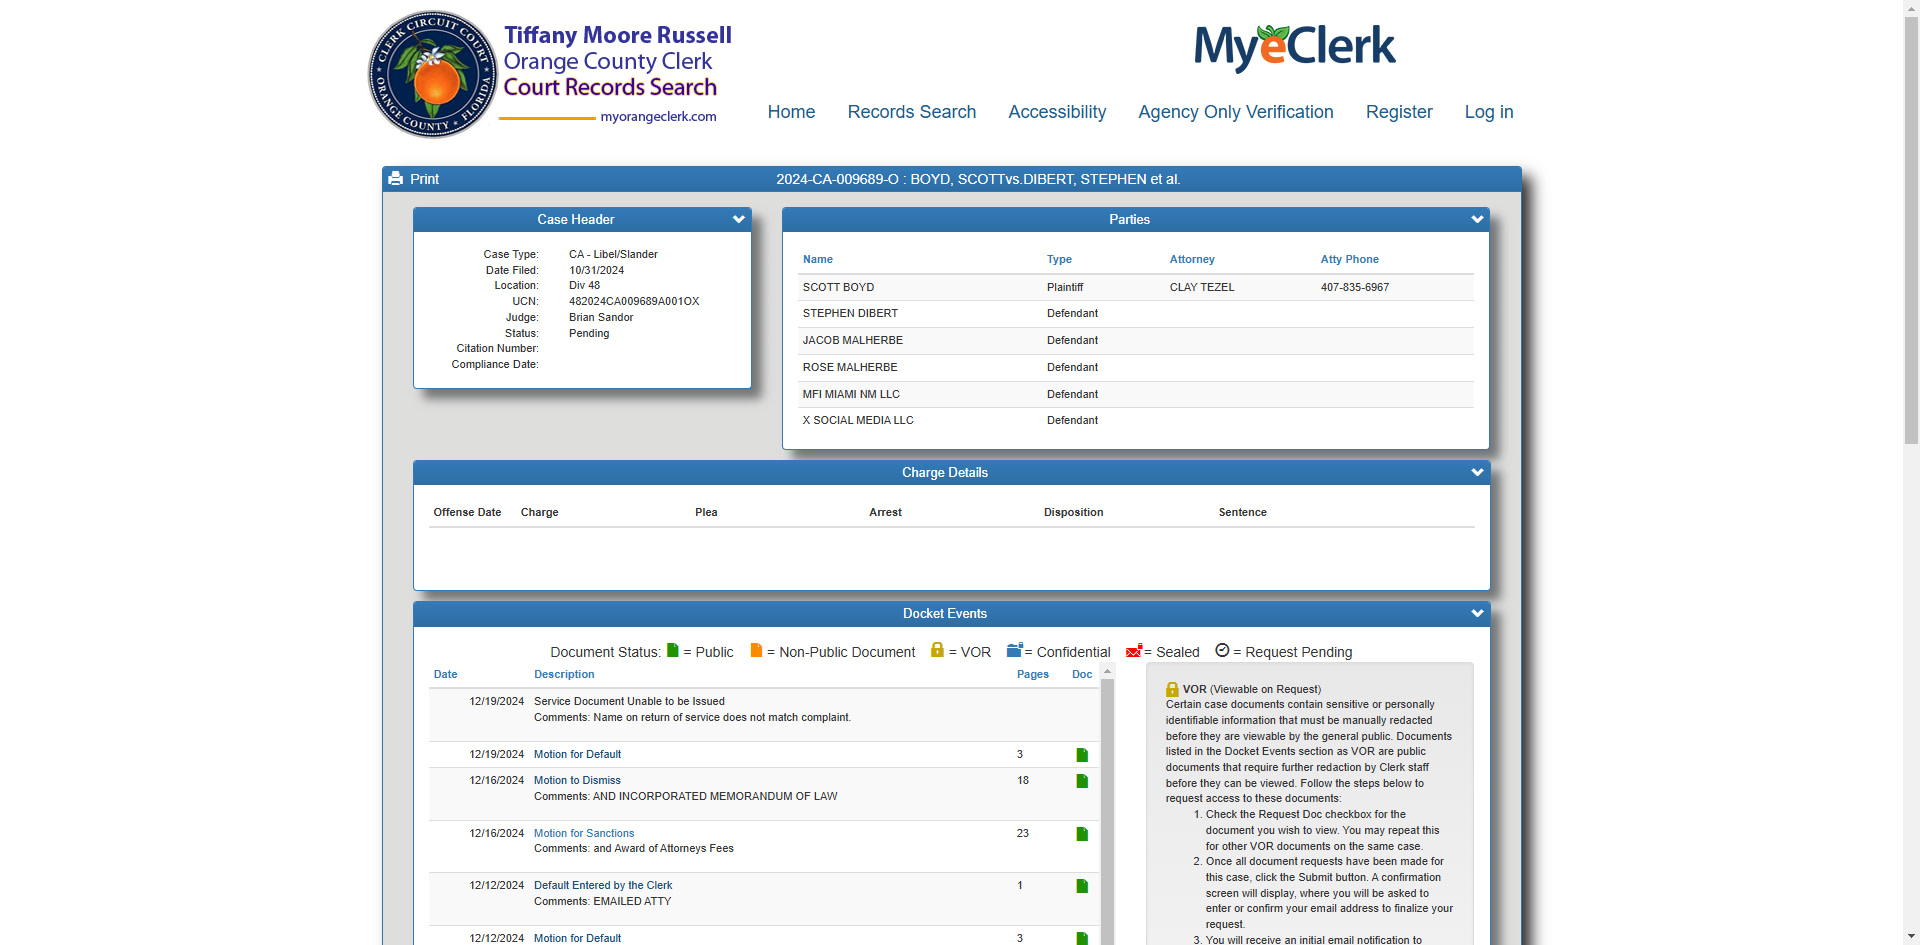Select X SOCIAL MEDIA LLC party row

1136,421
